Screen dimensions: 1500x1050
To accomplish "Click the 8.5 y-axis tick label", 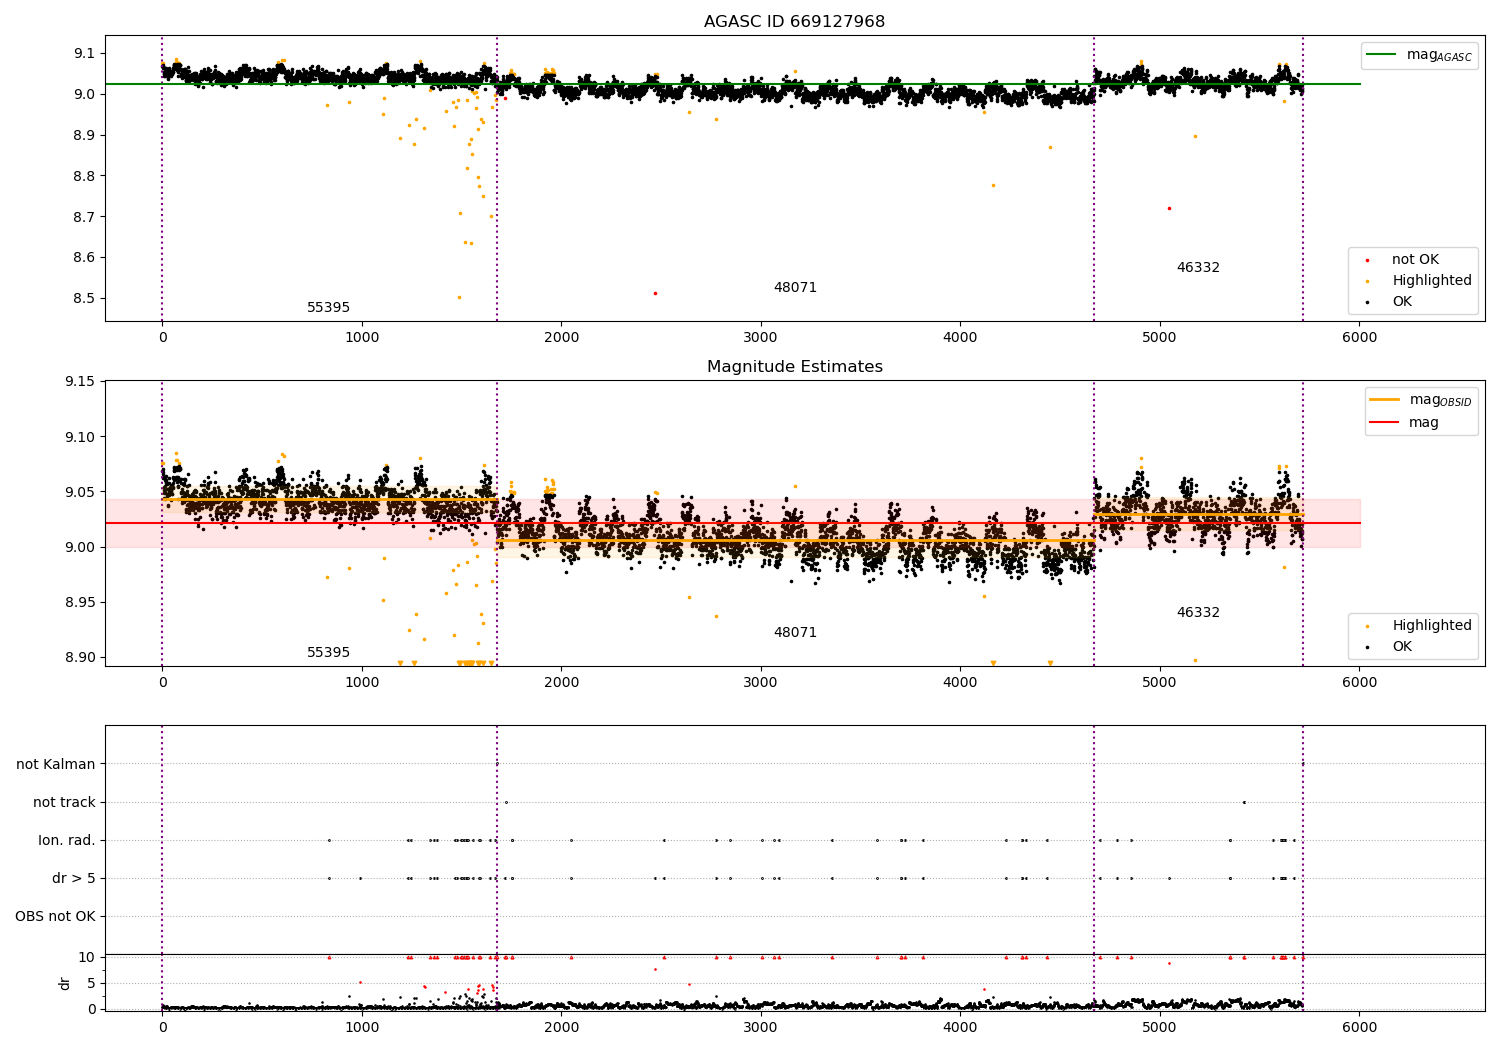I will pos(85,299).
